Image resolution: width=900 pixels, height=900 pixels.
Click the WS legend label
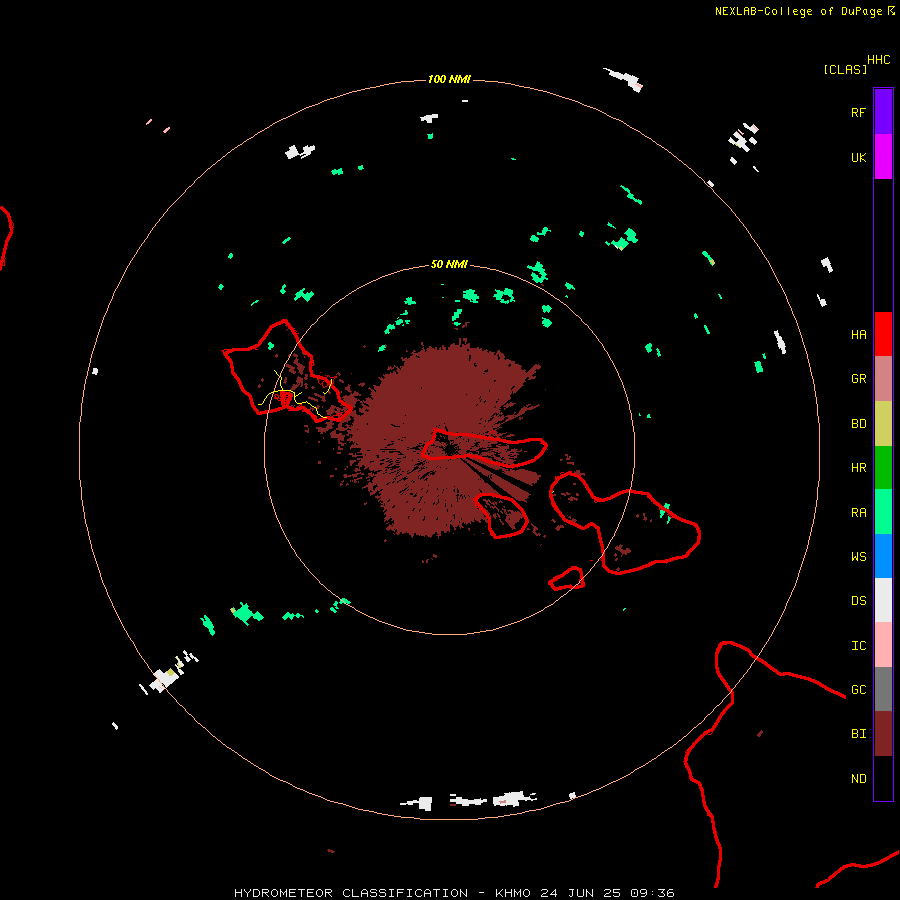pos(858,557)
